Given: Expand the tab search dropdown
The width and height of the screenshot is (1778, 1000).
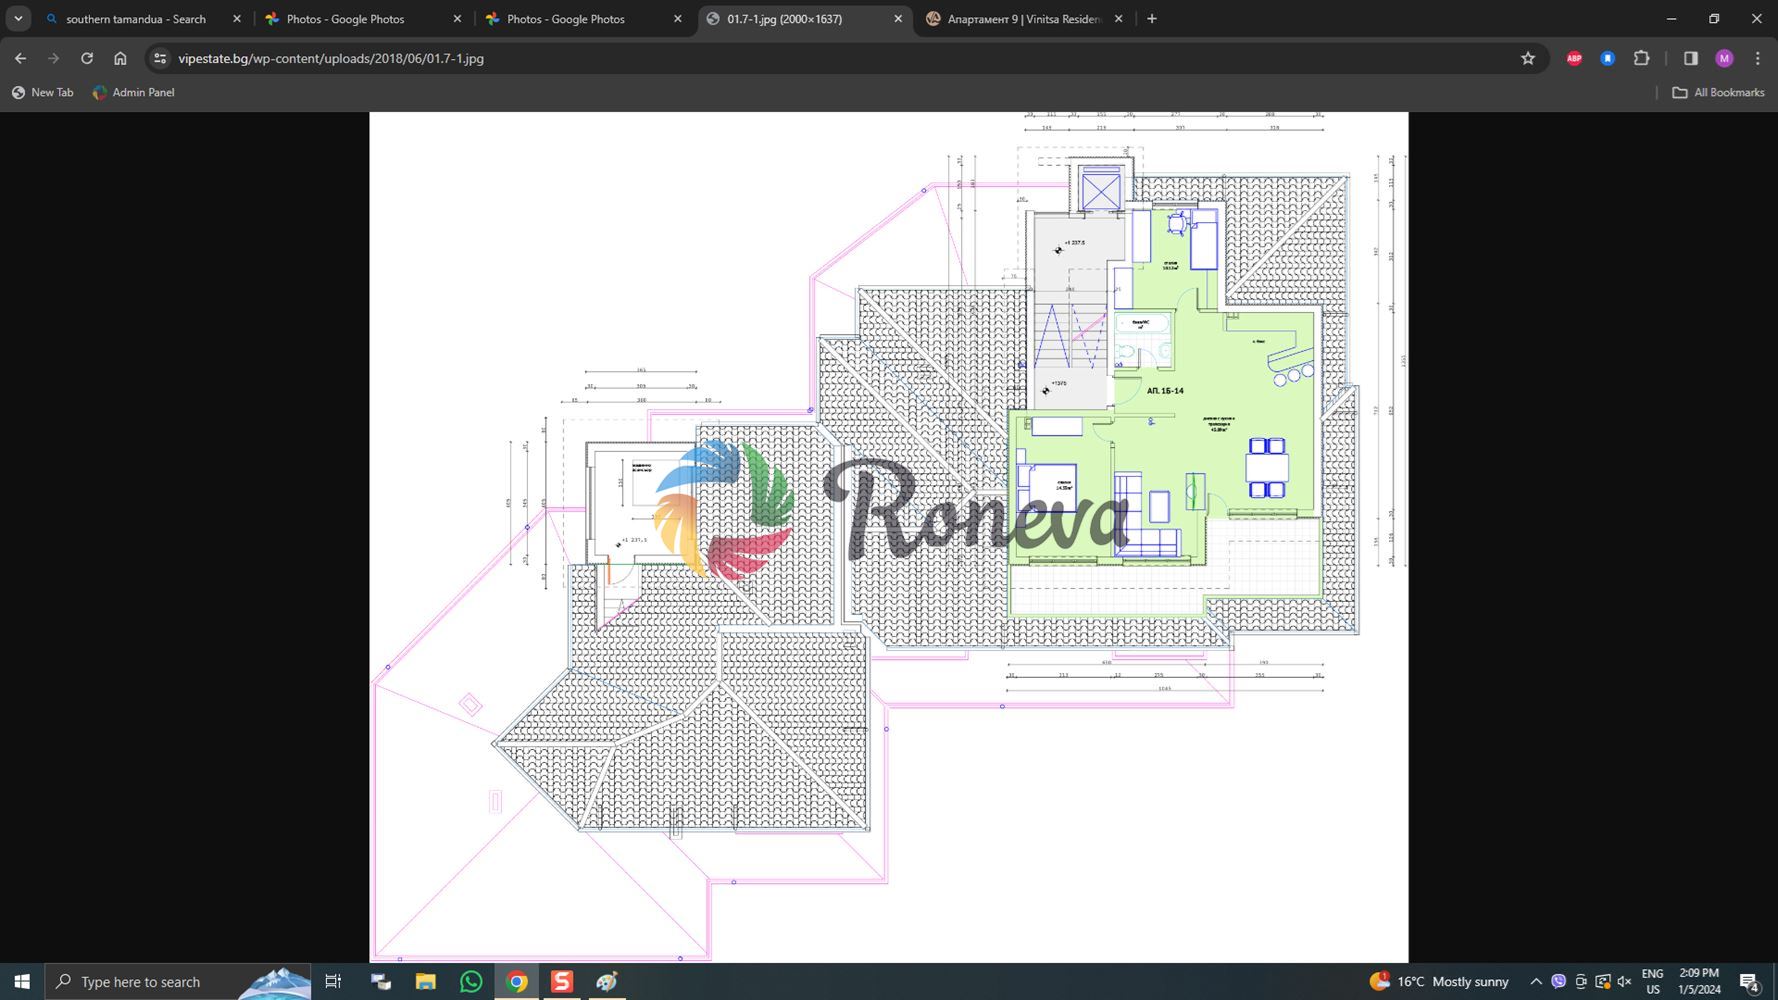Looking at the screenshot, I should [18, 18].
